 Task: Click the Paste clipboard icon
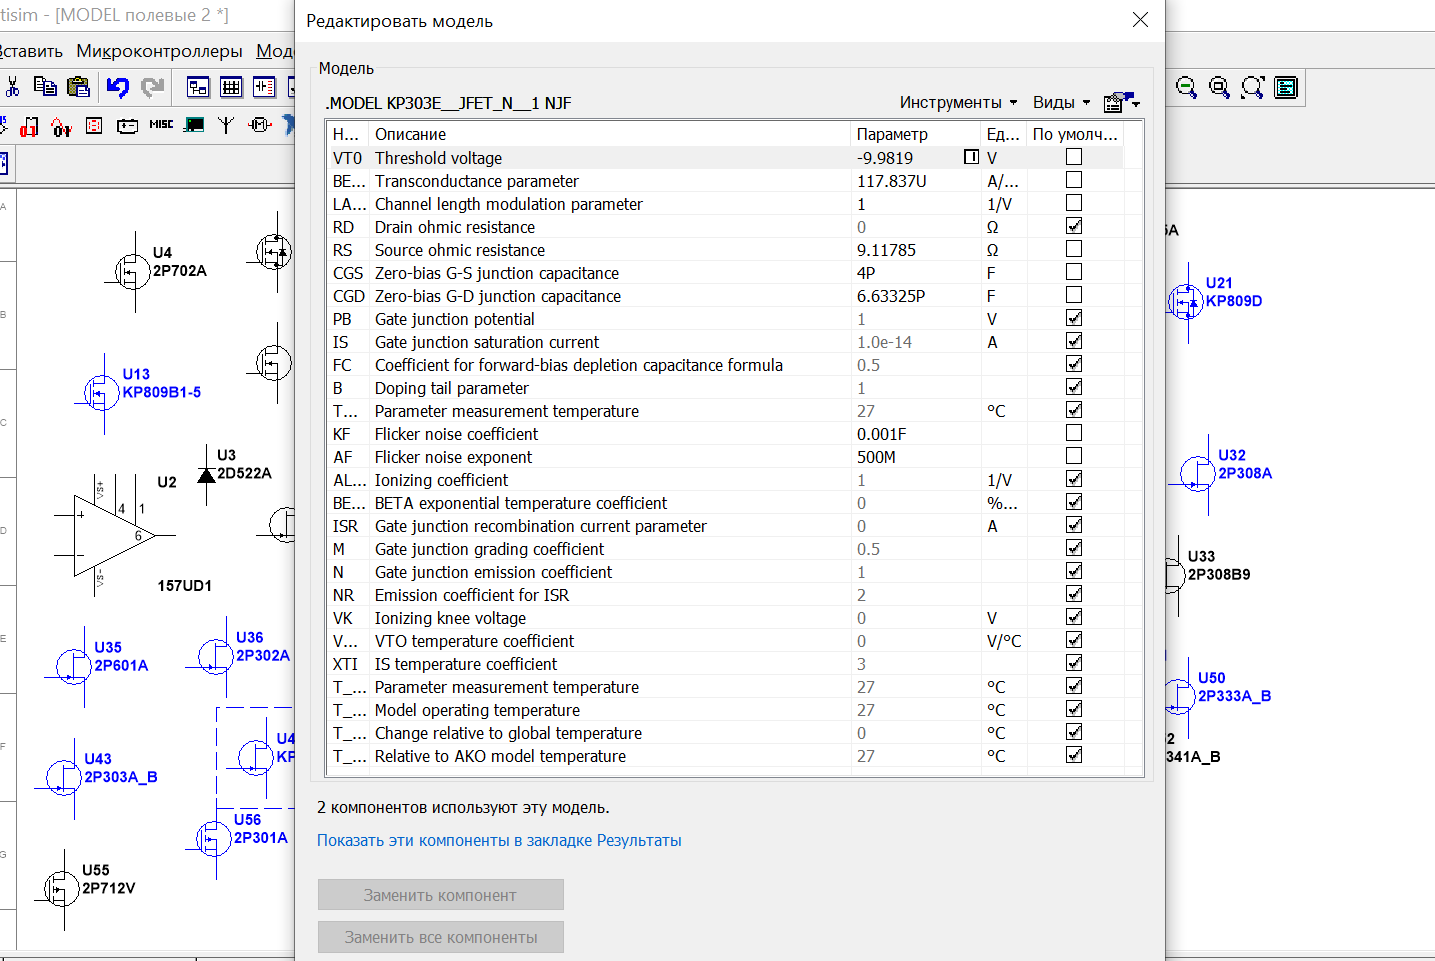pos(78,87)
